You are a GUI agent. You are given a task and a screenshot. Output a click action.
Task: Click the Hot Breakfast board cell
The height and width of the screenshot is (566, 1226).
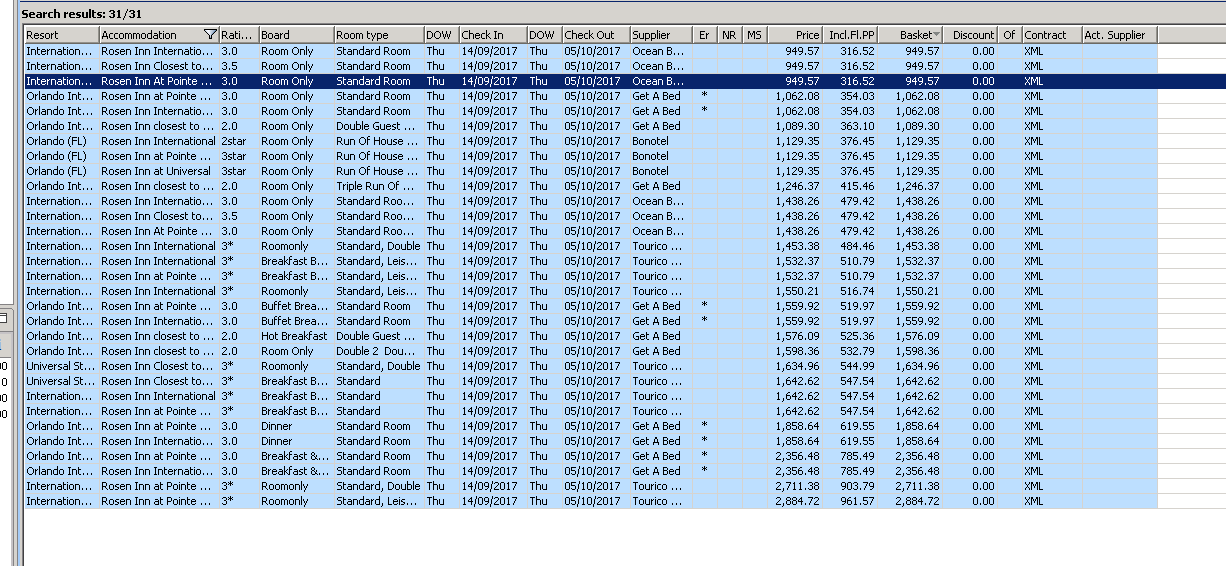coord(294,336)
